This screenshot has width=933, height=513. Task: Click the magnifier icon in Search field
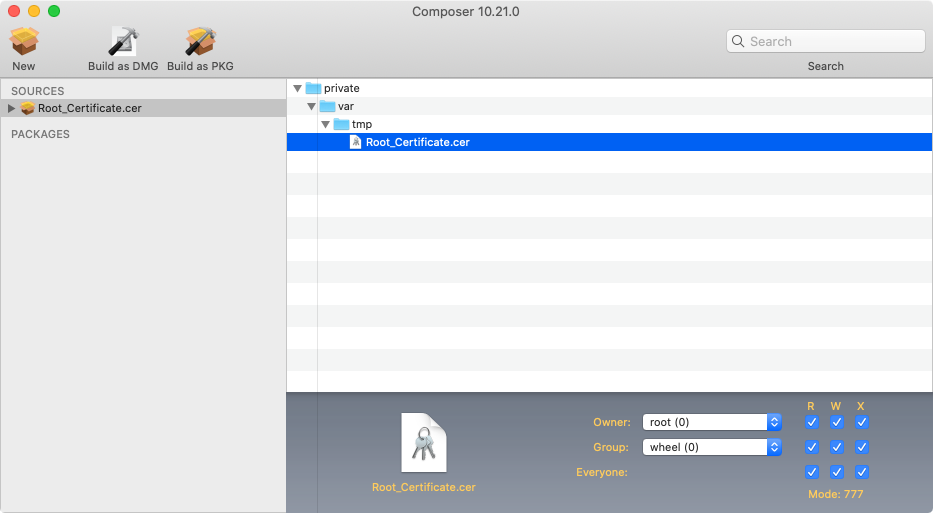tap(738, 41)
